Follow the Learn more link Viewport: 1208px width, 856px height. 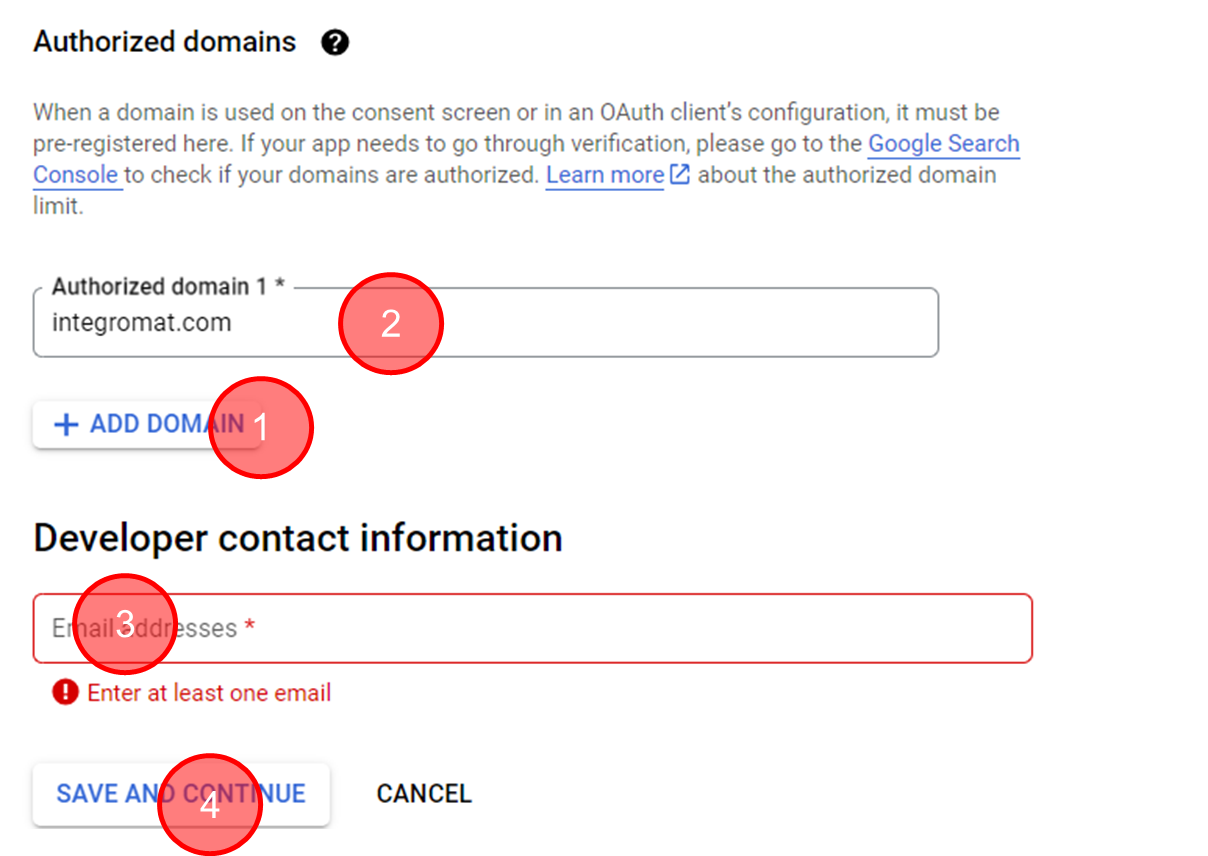[x=605, y=175]
